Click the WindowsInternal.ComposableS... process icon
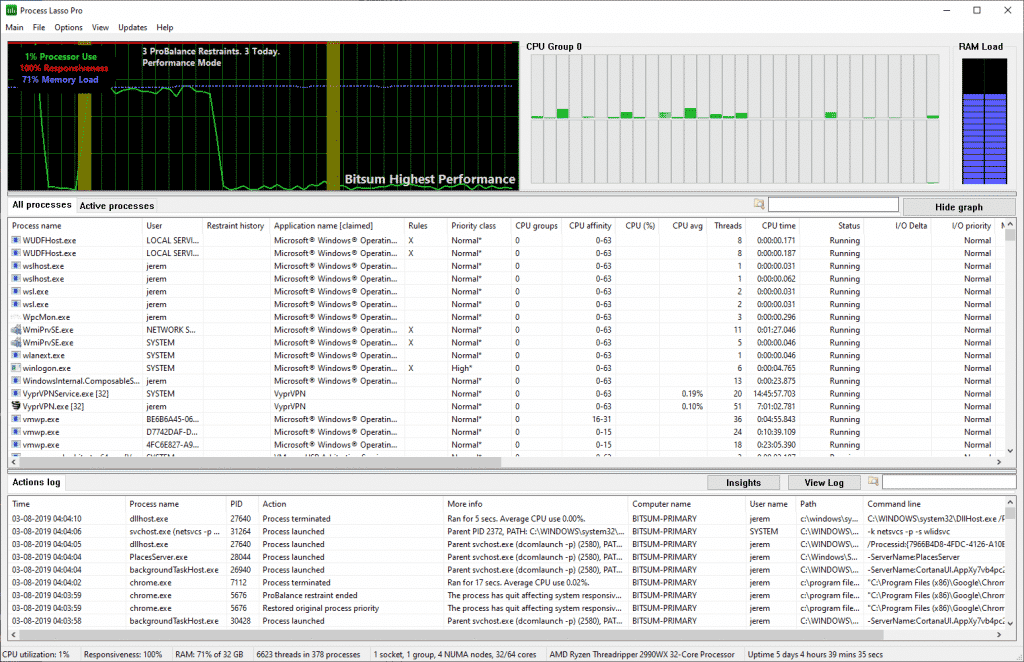Viewport: 1024px width, 662px height. point(16,381)
